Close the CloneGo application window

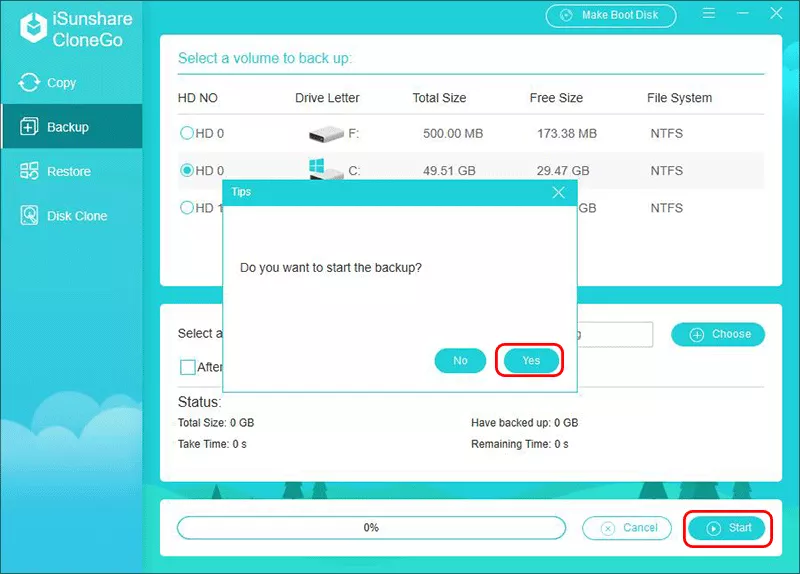point(776,13)
